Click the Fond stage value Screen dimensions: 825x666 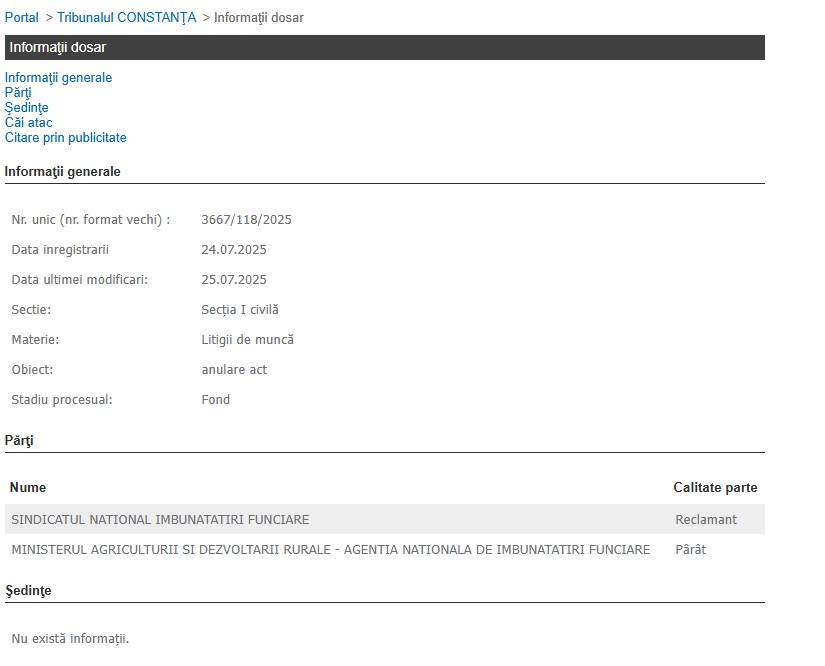click(x=216, y=399)
